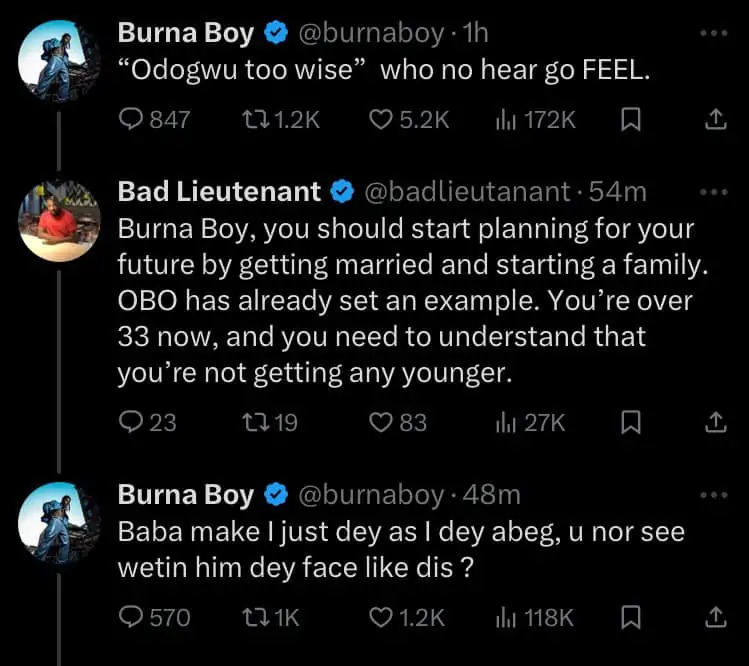Bookmark Bad Lieutenant's tweet

[631, 423]
